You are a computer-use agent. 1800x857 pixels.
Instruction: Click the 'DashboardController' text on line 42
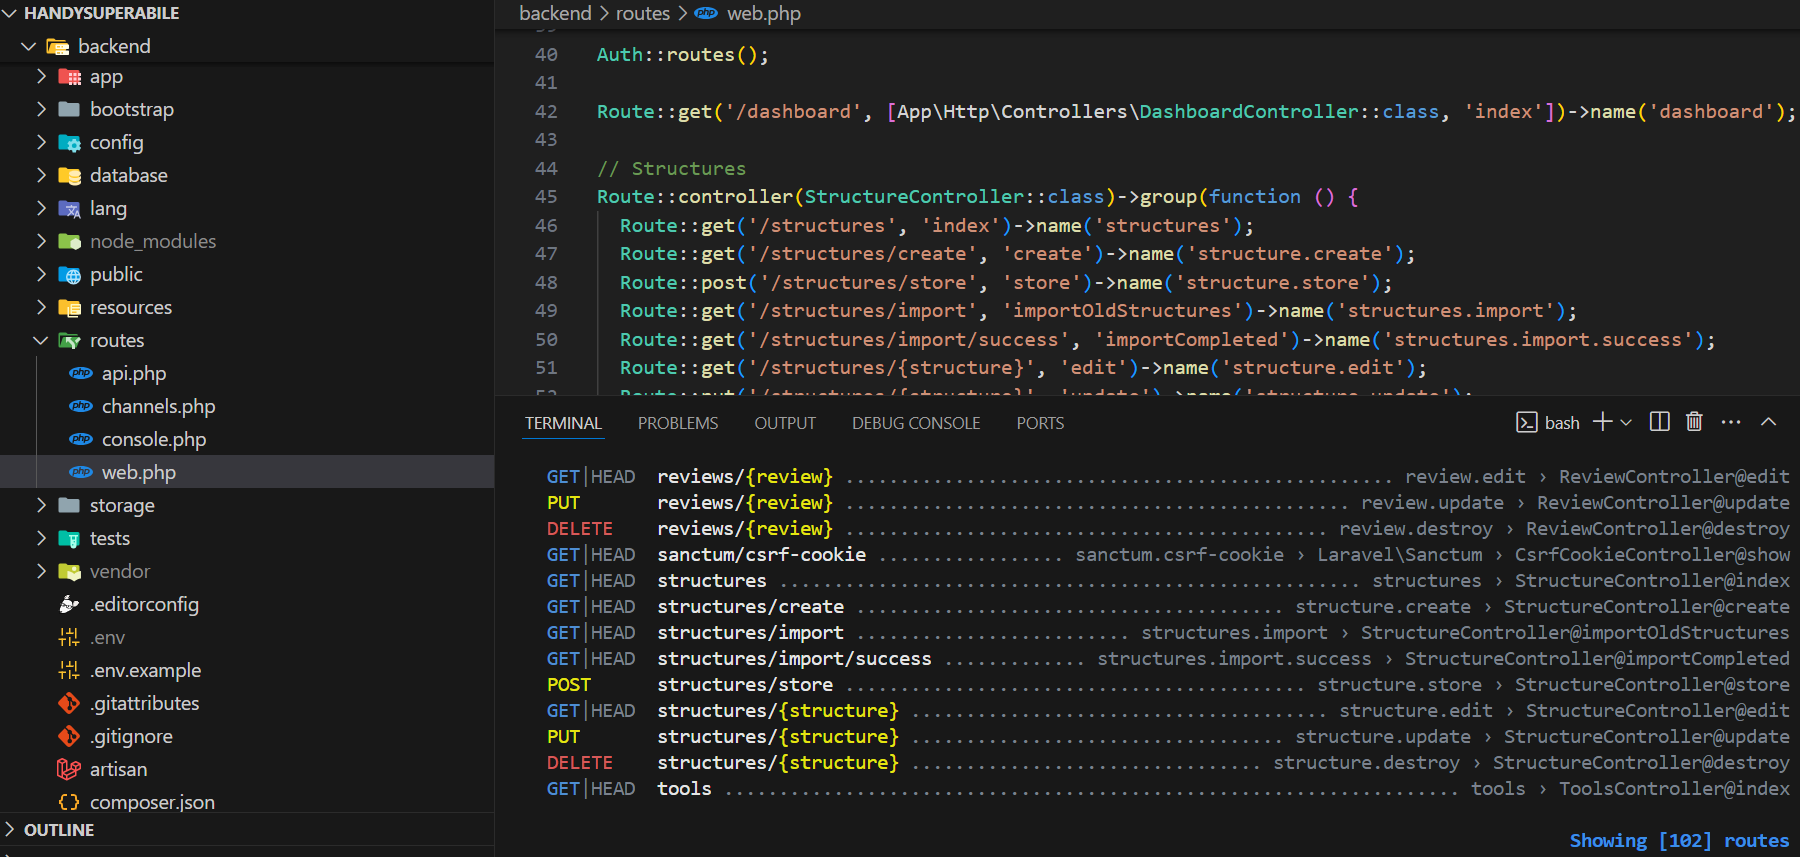point(1248,111)
